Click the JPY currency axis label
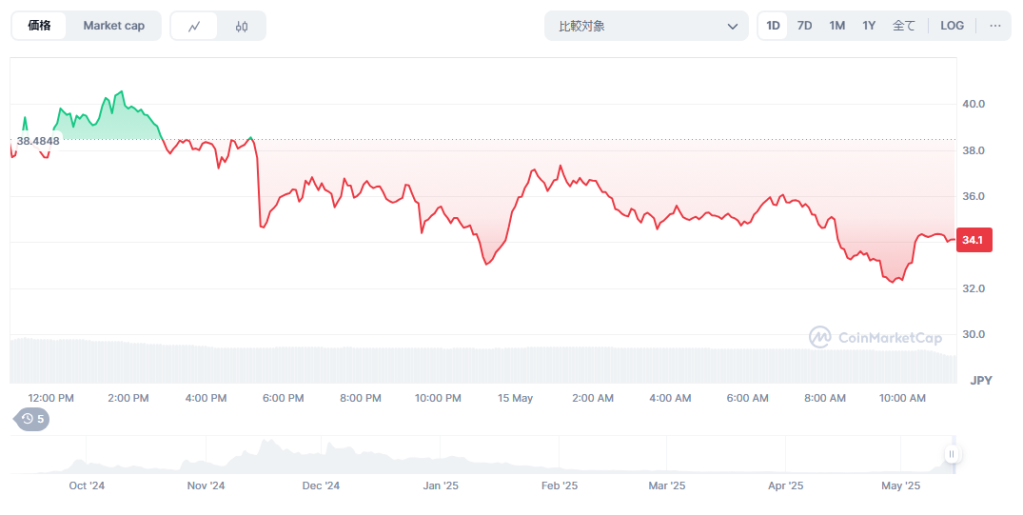 [x=979, y=381]
